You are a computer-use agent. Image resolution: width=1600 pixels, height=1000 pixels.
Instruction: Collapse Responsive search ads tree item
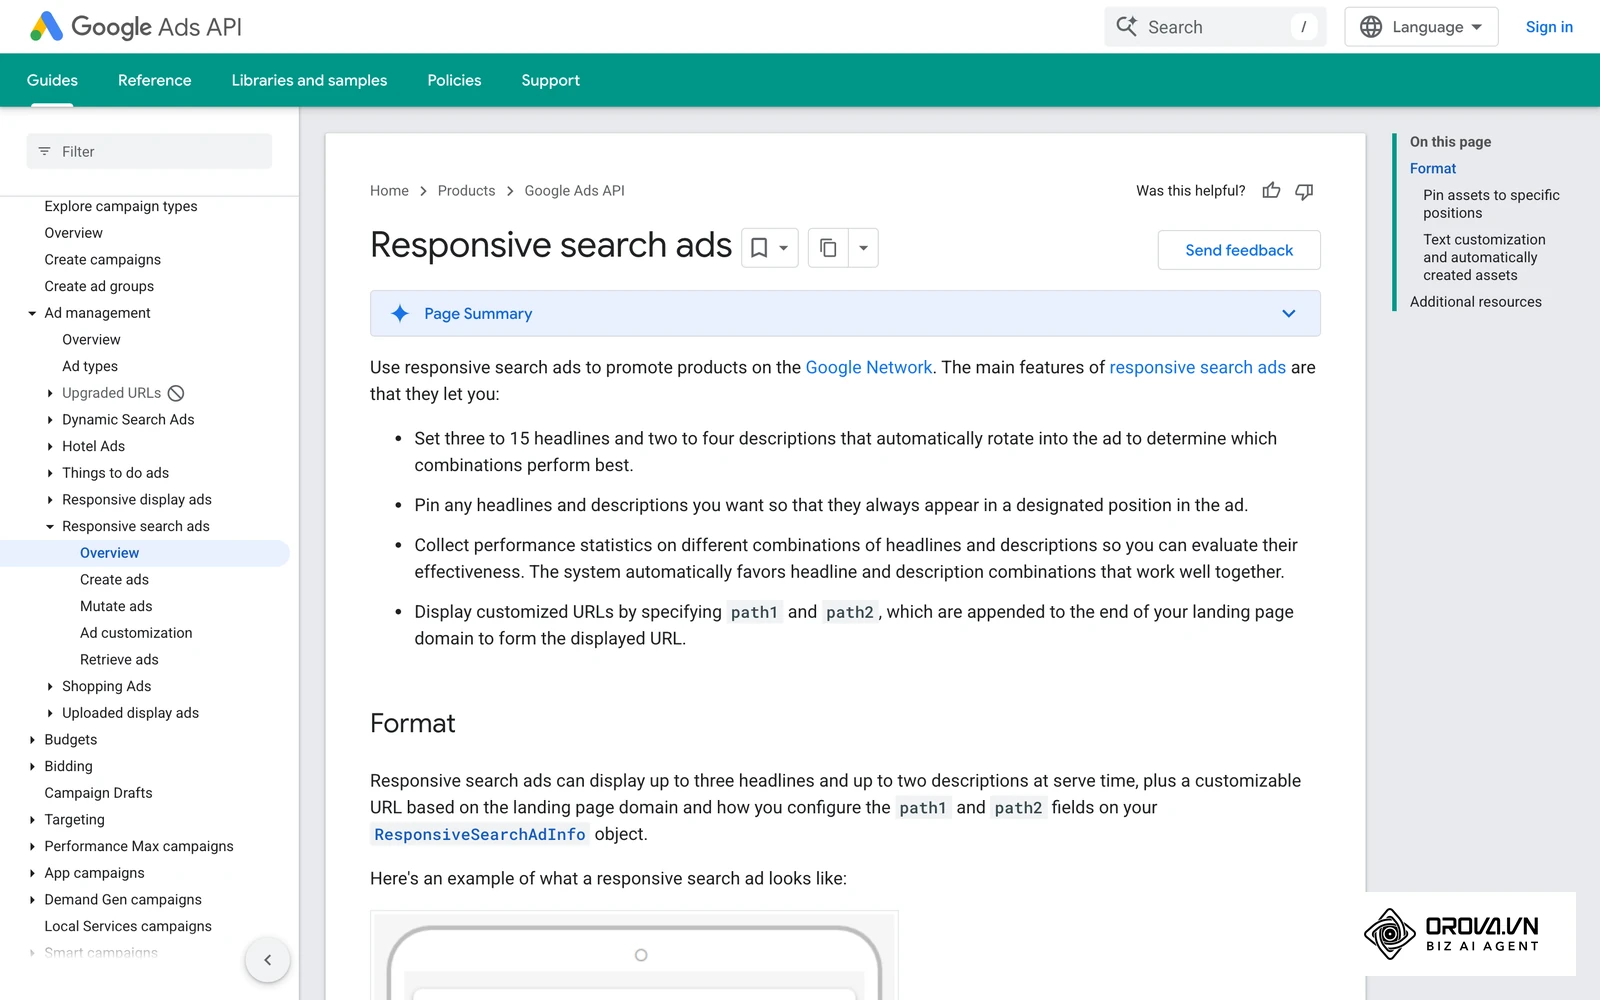[x=50, y=526]
